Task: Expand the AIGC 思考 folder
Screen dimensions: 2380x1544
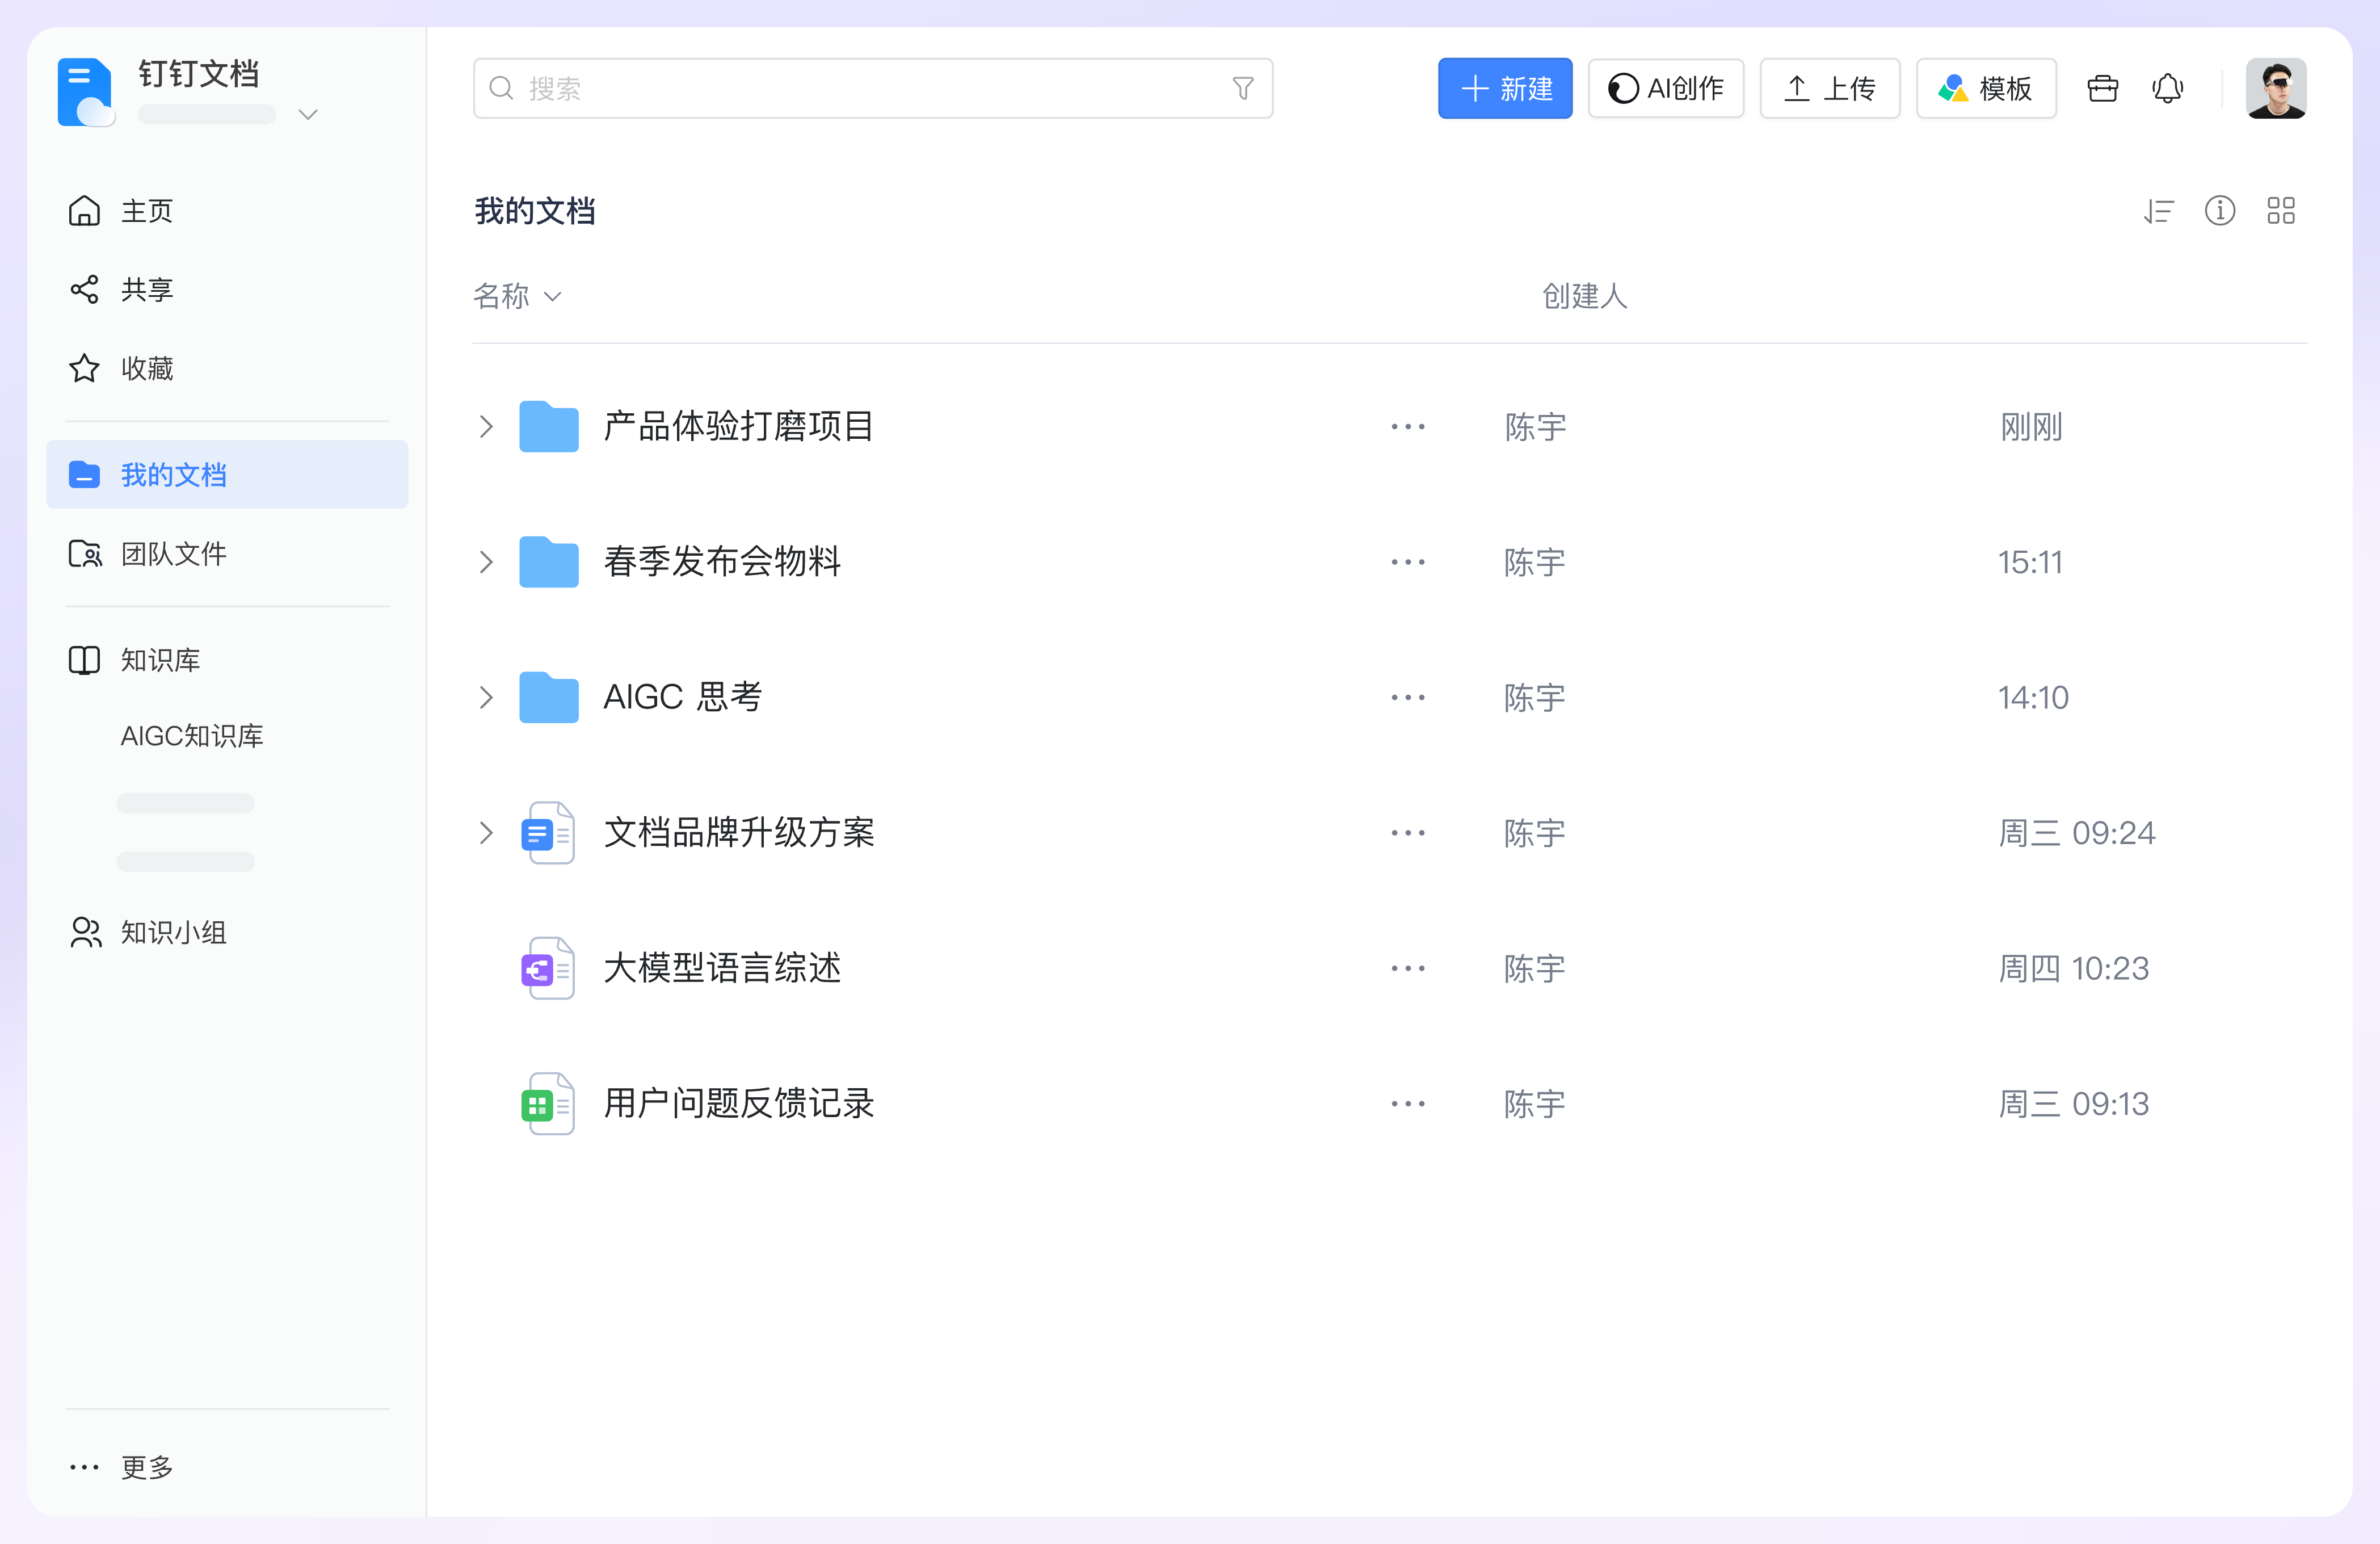Action: pos(486,697)
